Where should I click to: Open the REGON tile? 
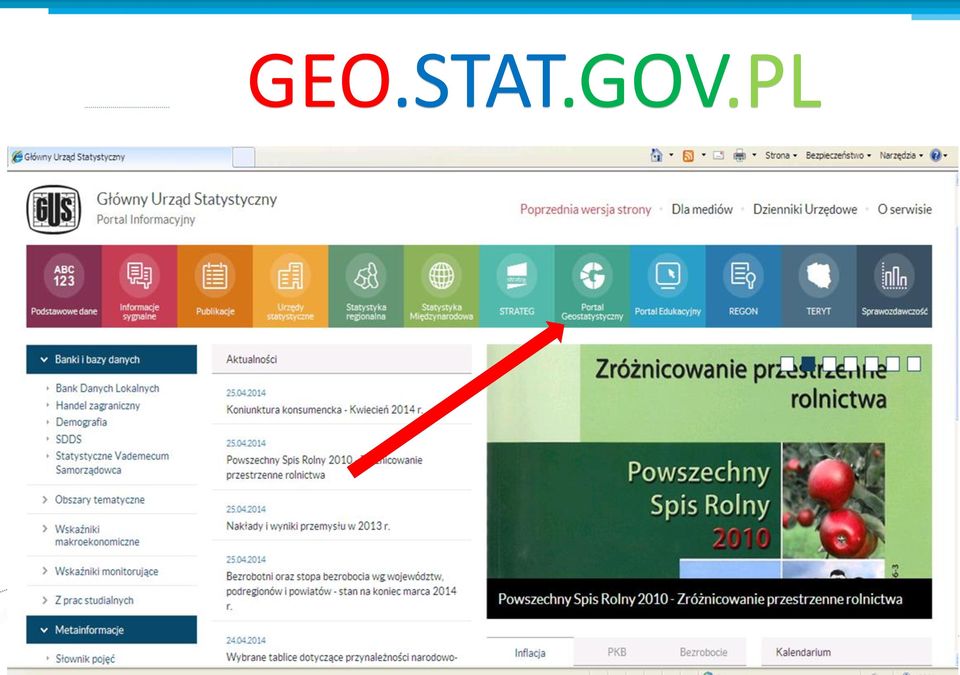(743, 286)
